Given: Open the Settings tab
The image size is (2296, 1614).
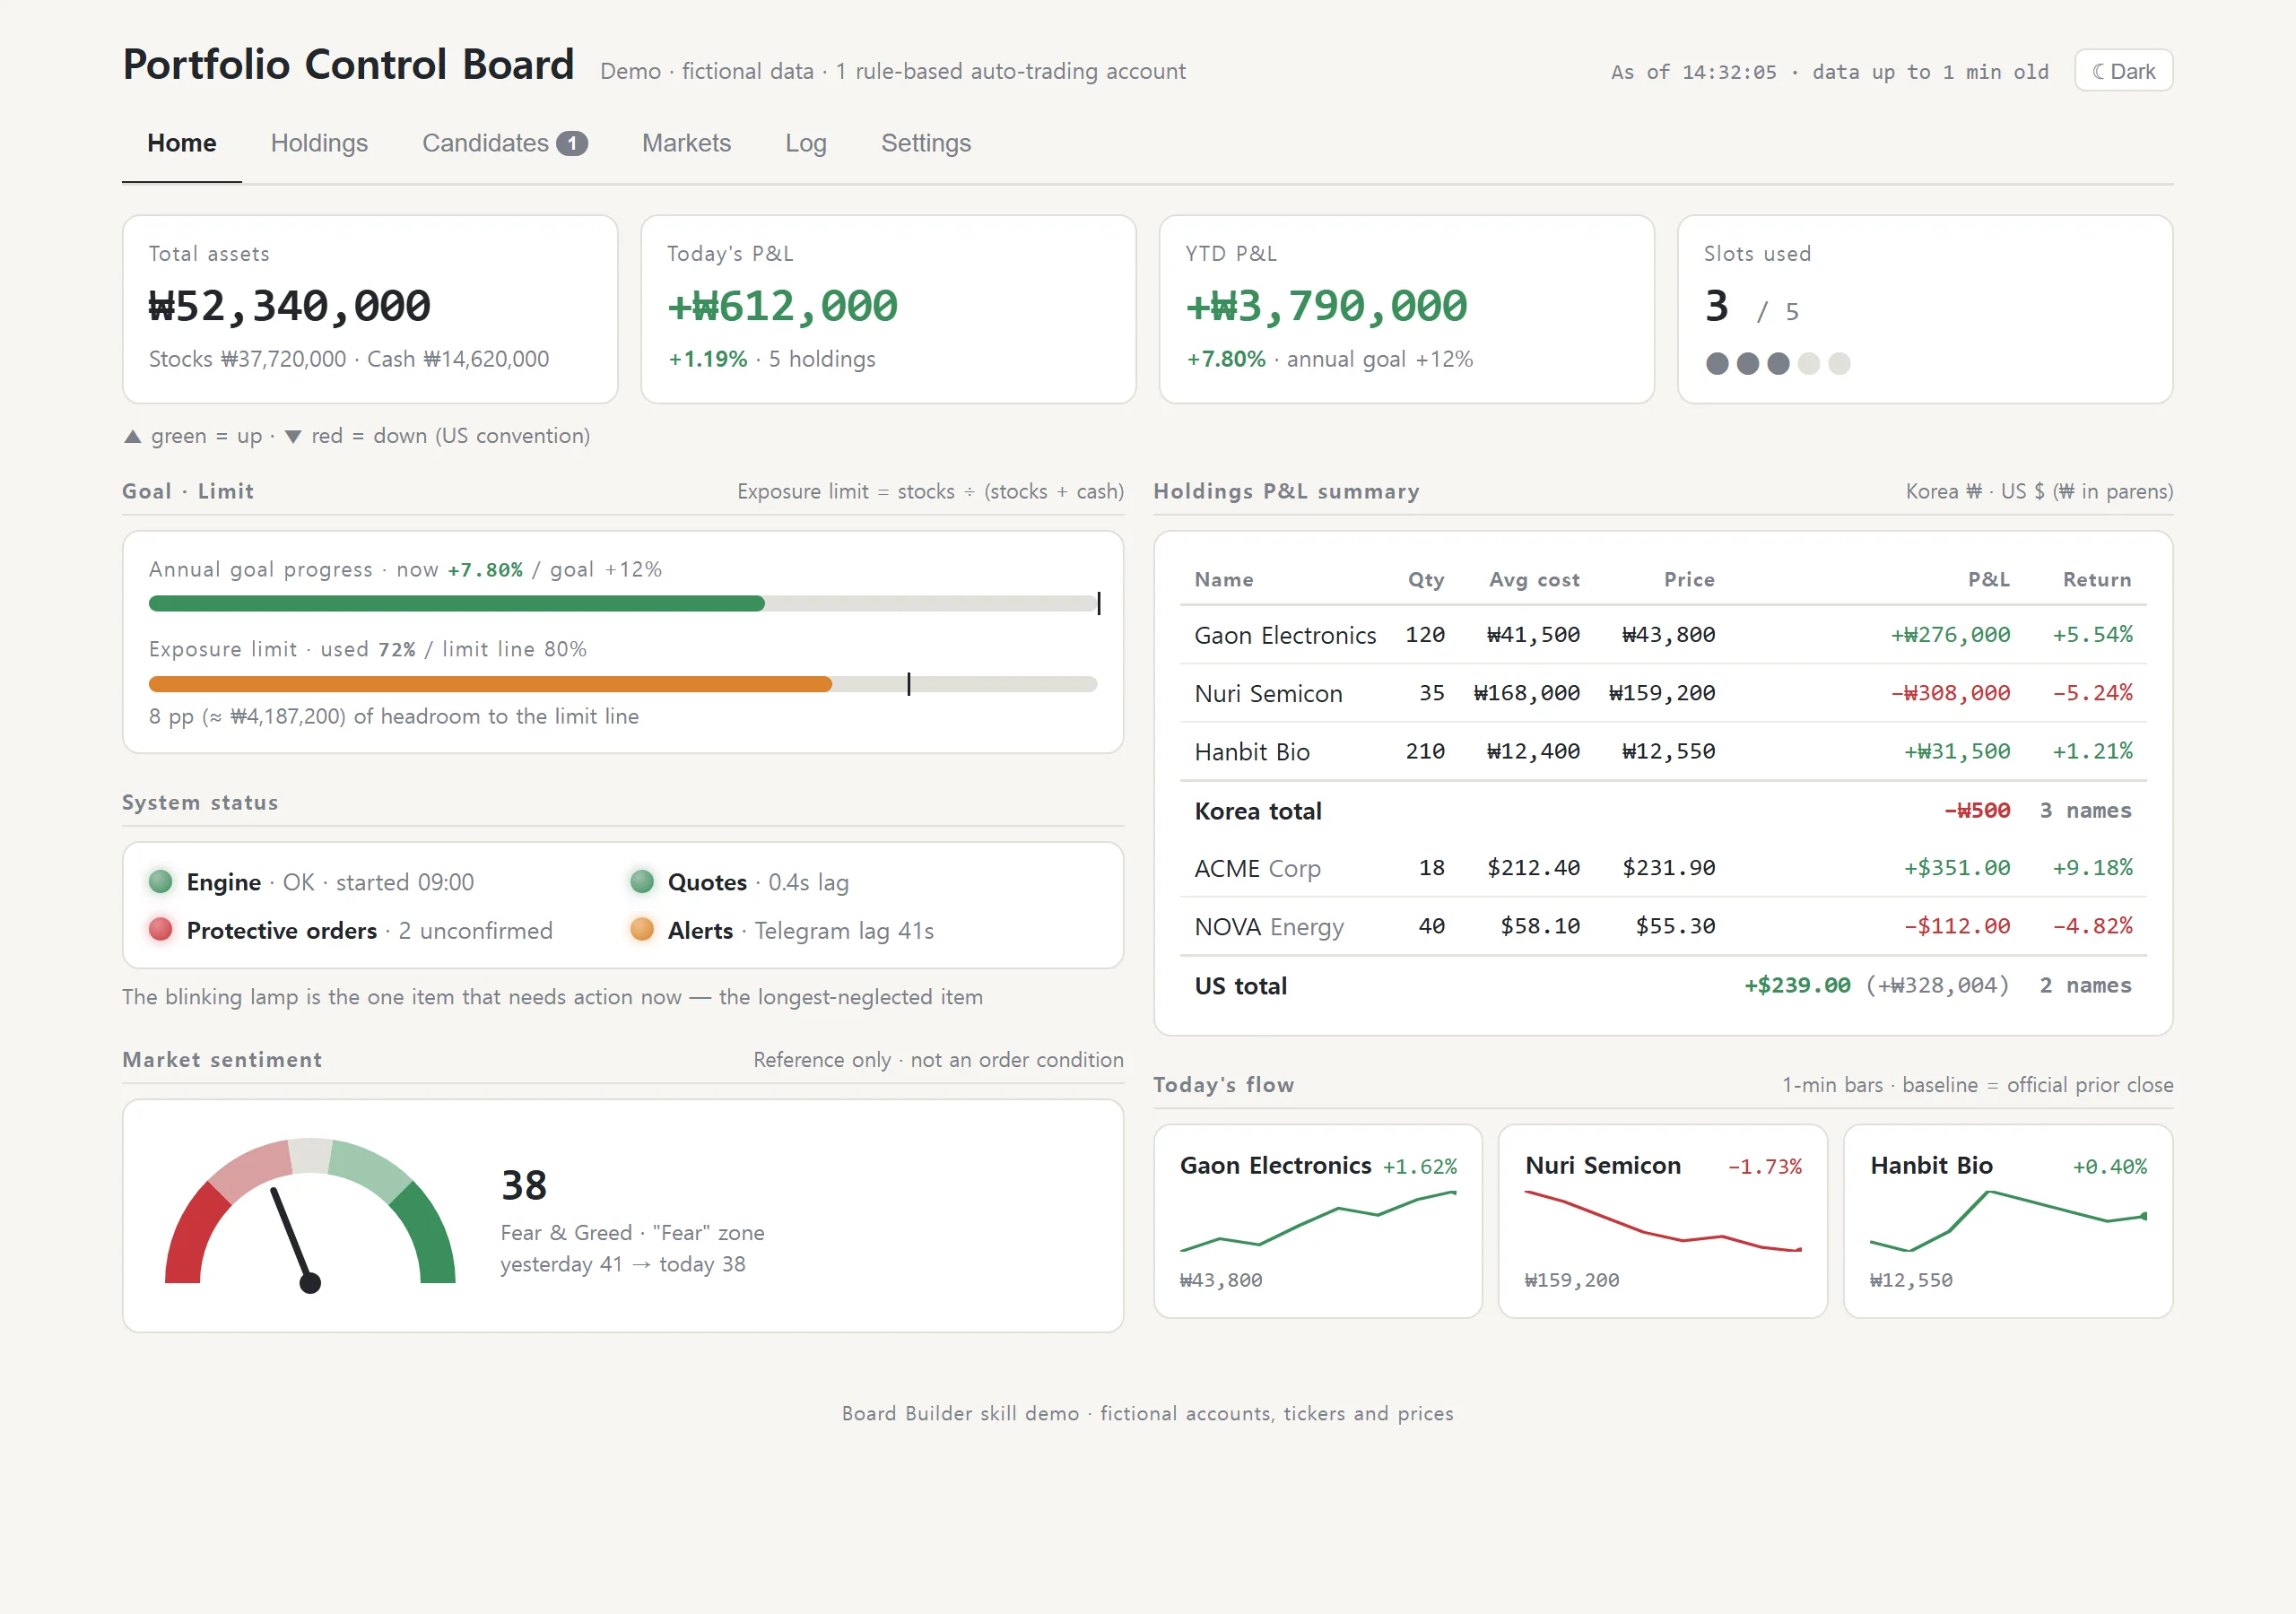Looking at the screenshot, I should coord(925,143).
